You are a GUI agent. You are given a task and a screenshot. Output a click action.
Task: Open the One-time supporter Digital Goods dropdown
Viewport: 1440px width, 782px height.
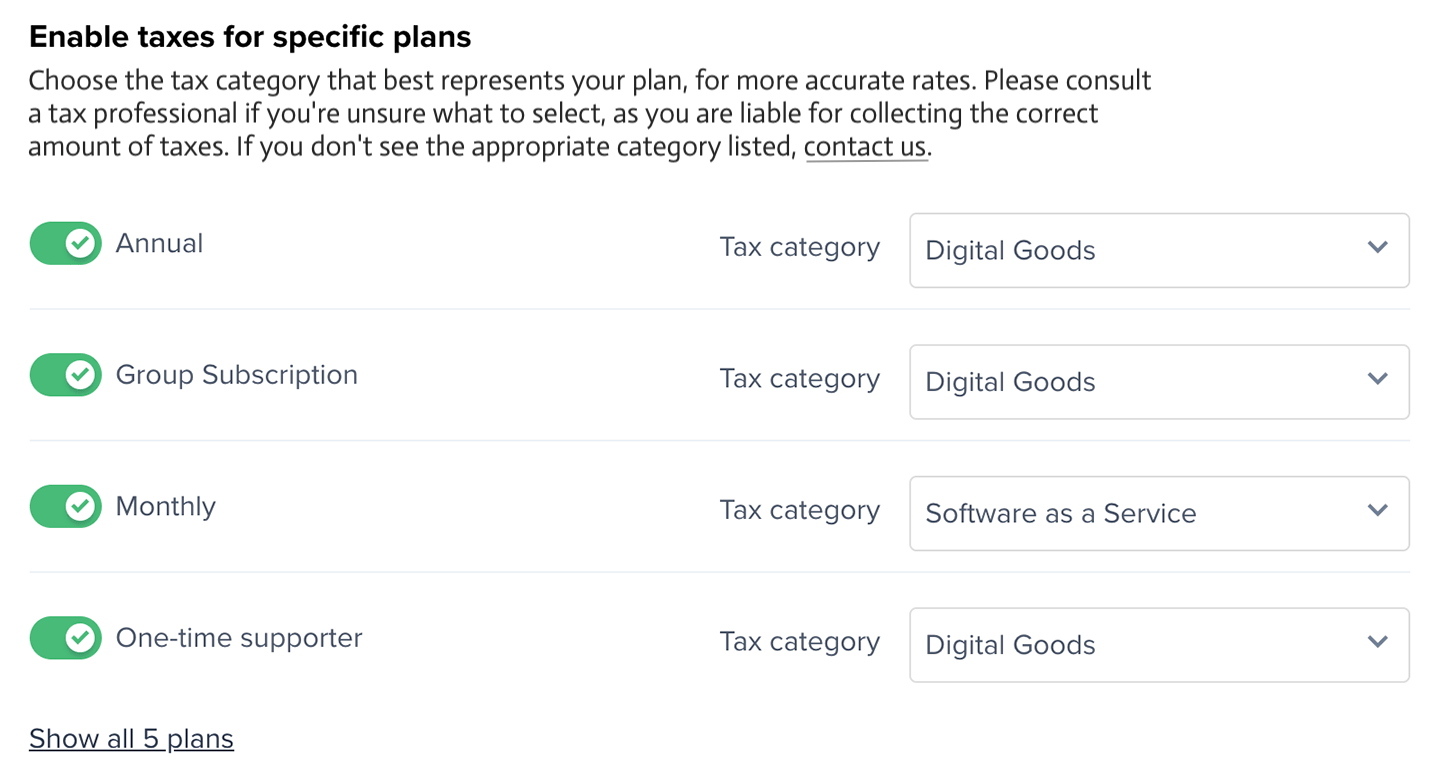point(1158,645)
